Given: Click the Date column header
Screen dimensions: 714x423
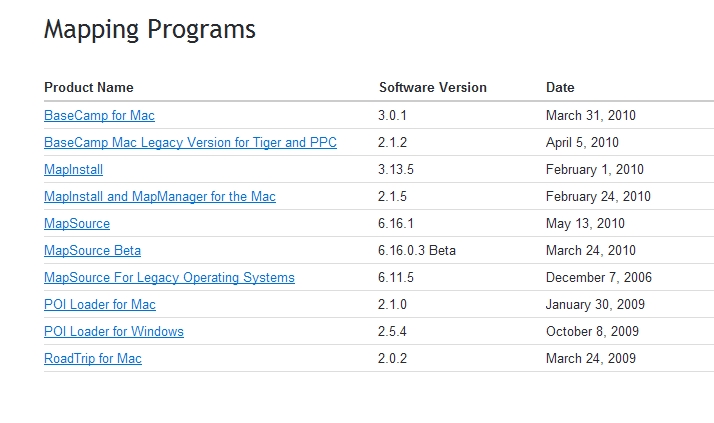Looking at the screenshot, I should pyautogui.click(x=560, y=87).
